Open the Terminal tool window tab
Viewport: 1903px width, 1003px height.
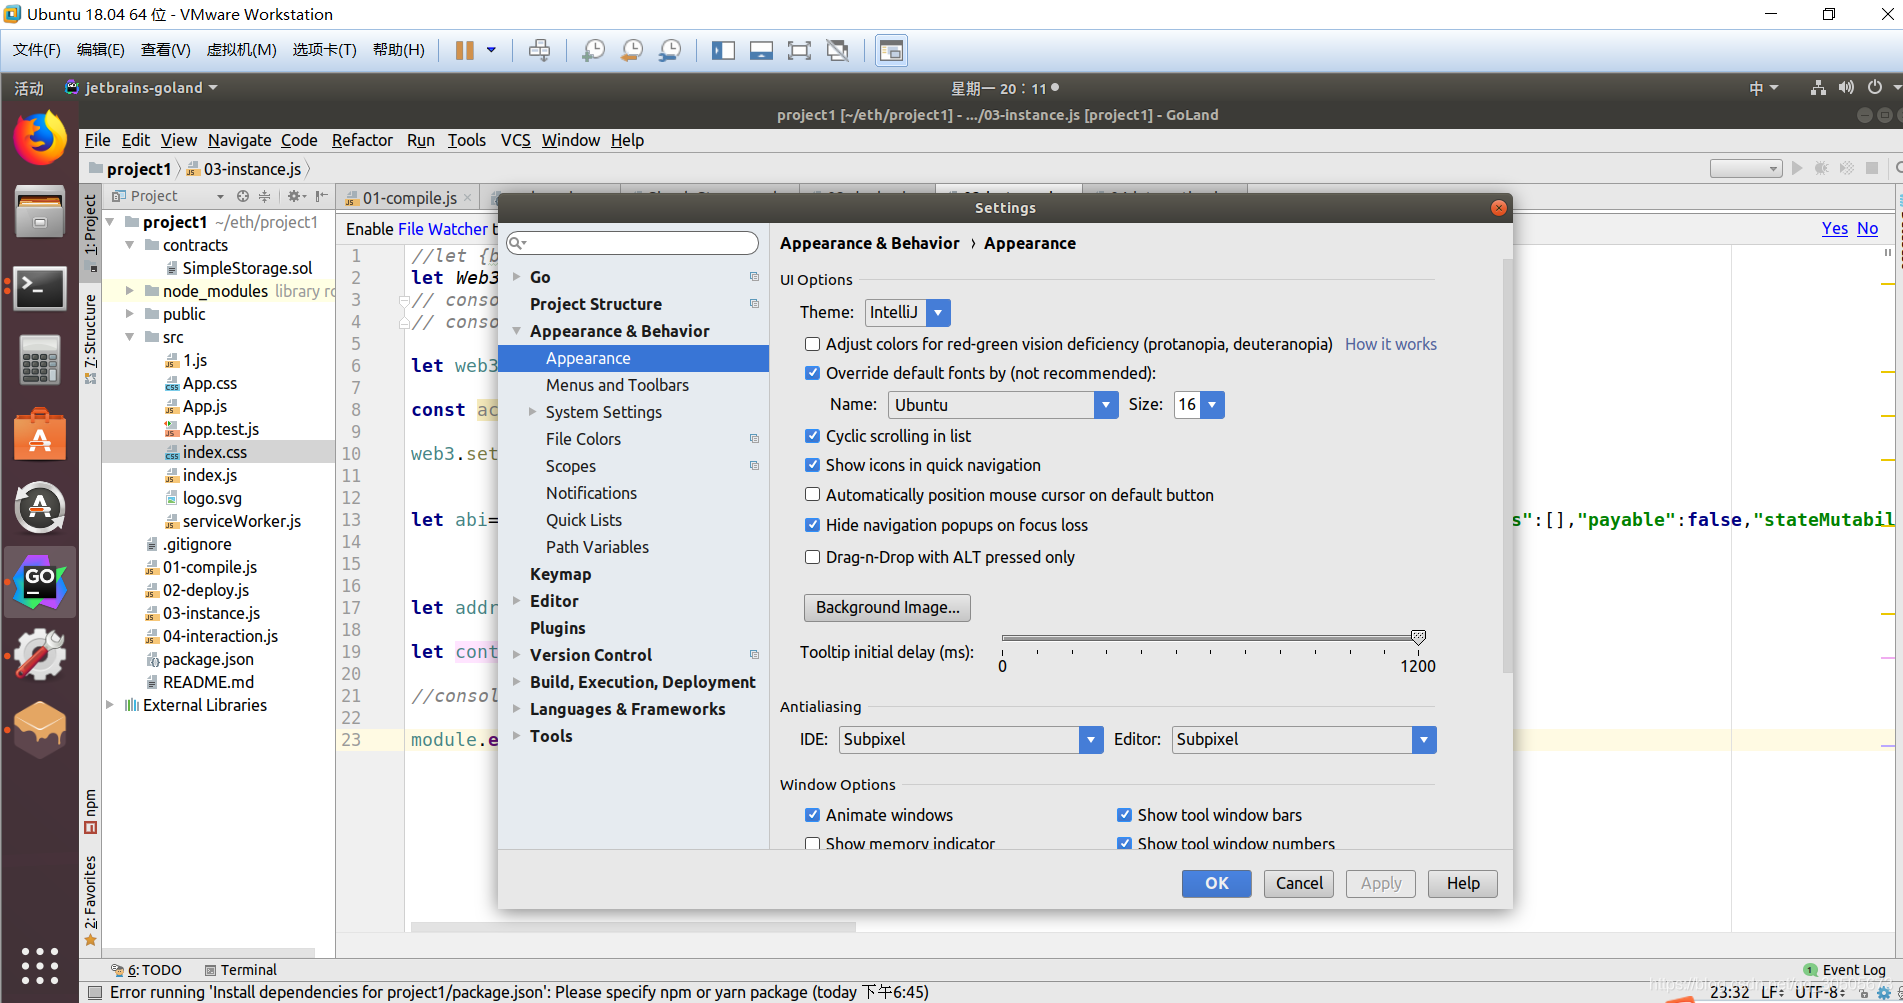[241, 970]
